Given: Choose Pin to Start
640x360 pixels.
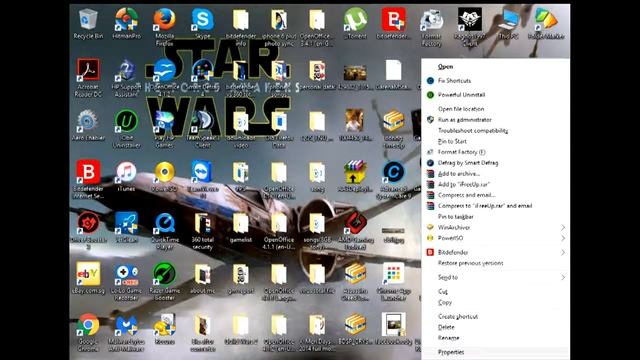Looking at the screenshot, I should [x=452, y=141].
